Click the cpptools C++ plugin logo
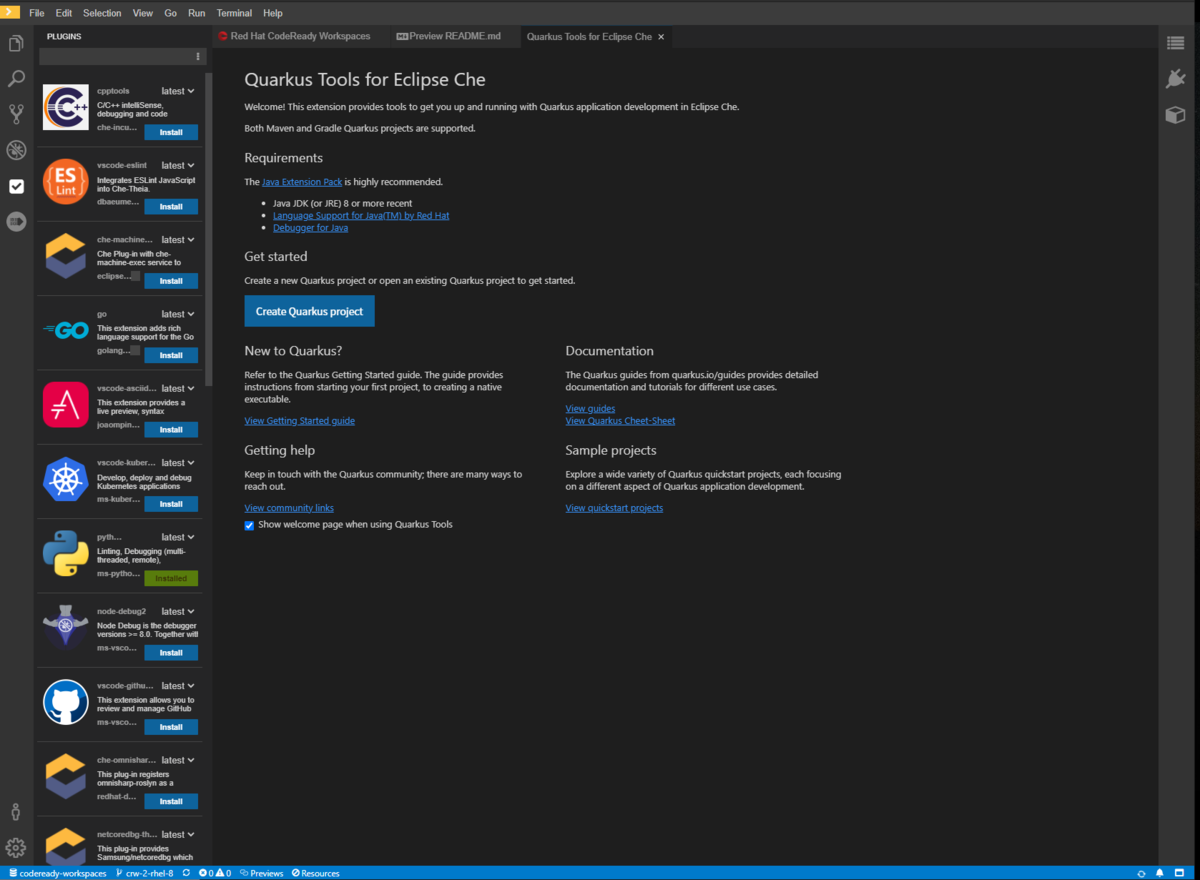This screenshot has width=1200, height=880. pyautogui.click(x=66, y=106)
